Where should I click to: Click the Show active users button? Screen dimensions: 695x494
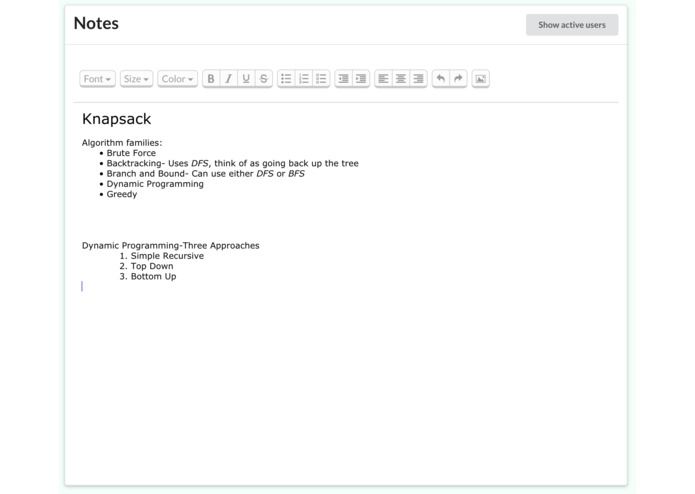pyautogui.click(x=572, y=25)
